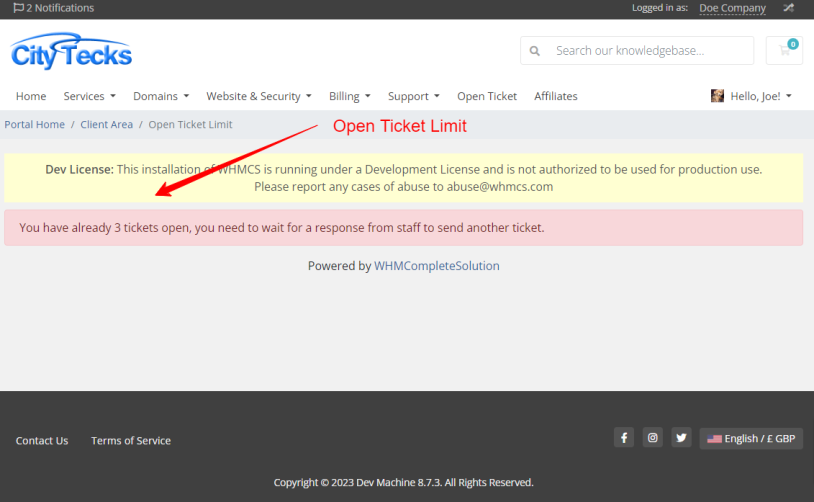
Task: Click the CityTecks logo
Action: [71, 51]
